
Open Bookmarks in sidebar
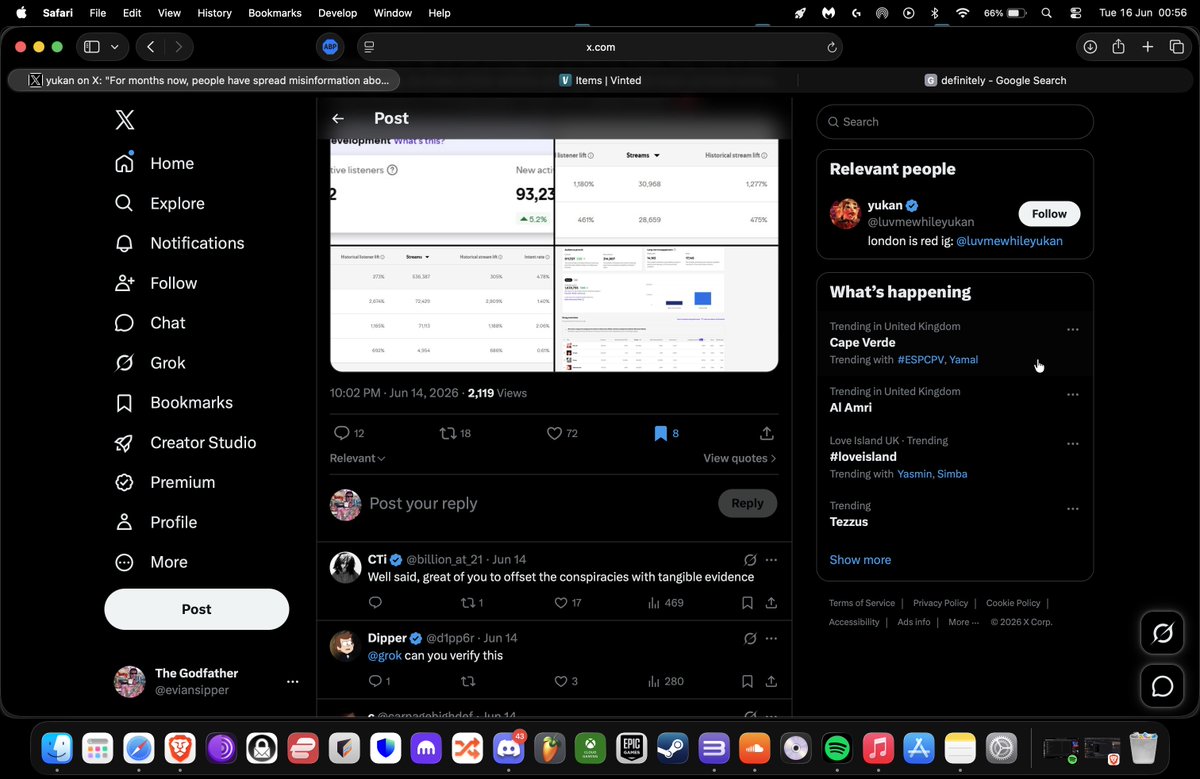(x=173, y=402)
